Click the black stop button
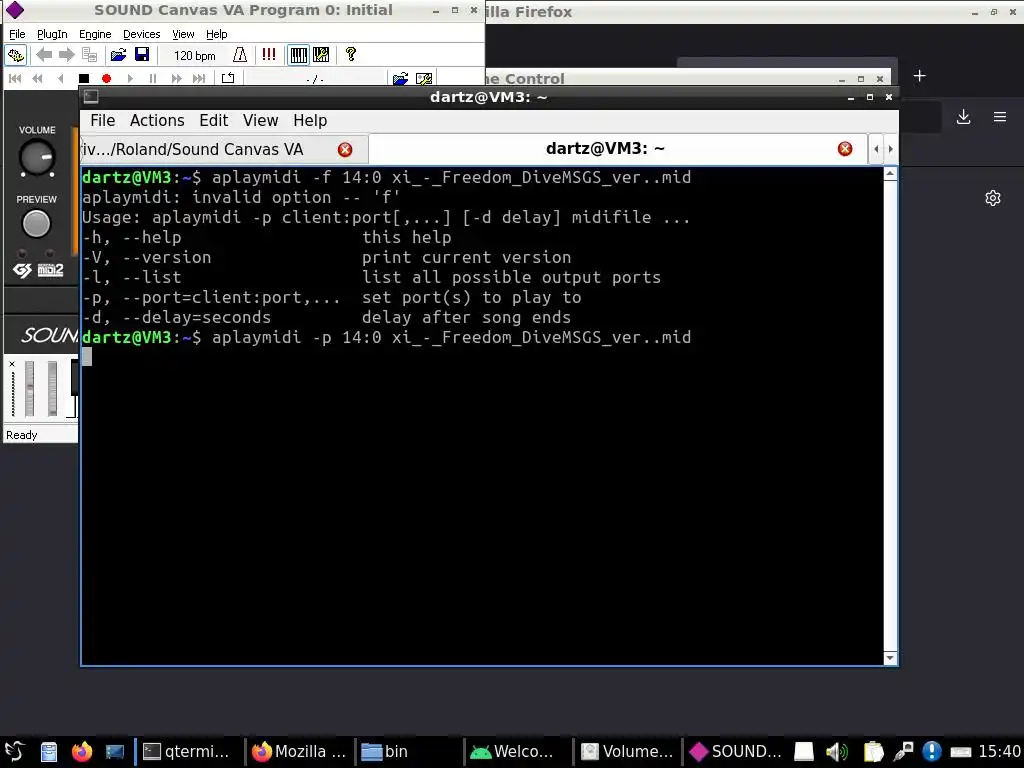This screenshot has height=768, width=1024. (x=84, y=79)
